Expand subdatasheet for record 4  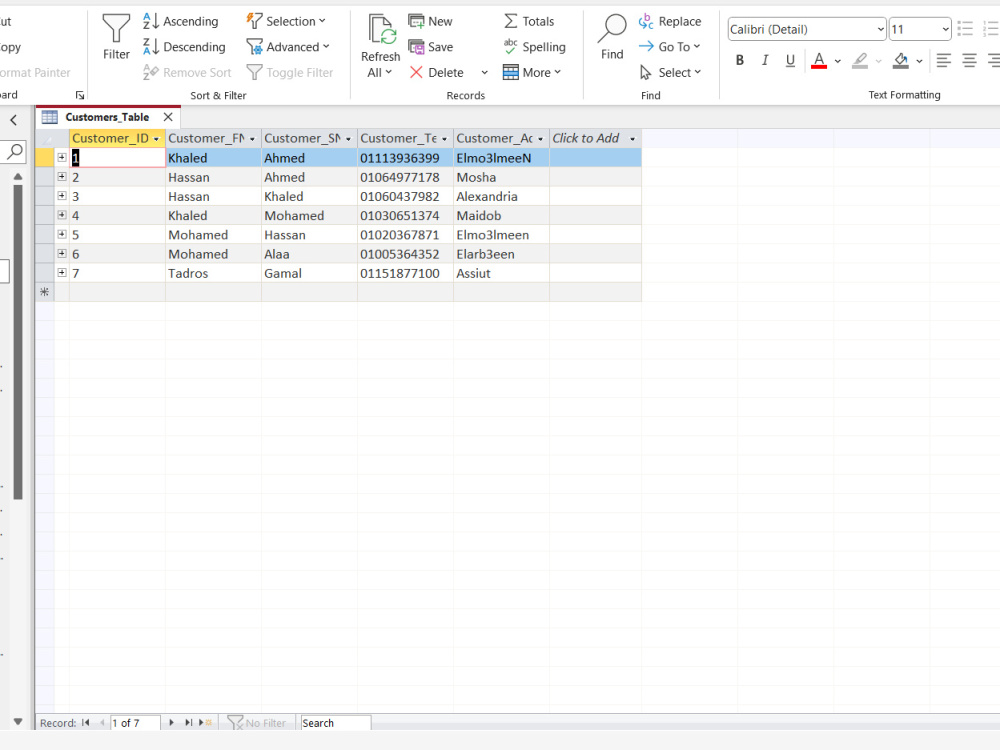pos(62,215)
